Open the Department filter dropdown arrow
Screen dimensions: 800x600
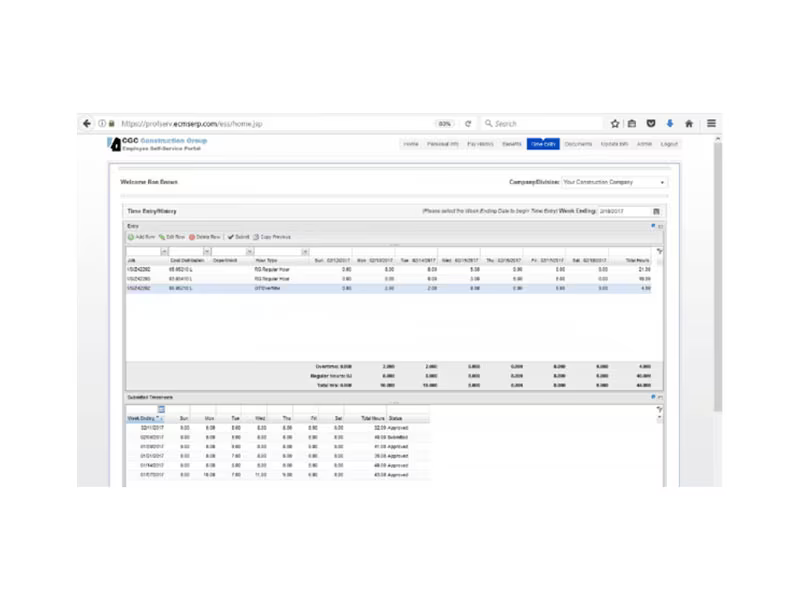click(x=249, y=252)
